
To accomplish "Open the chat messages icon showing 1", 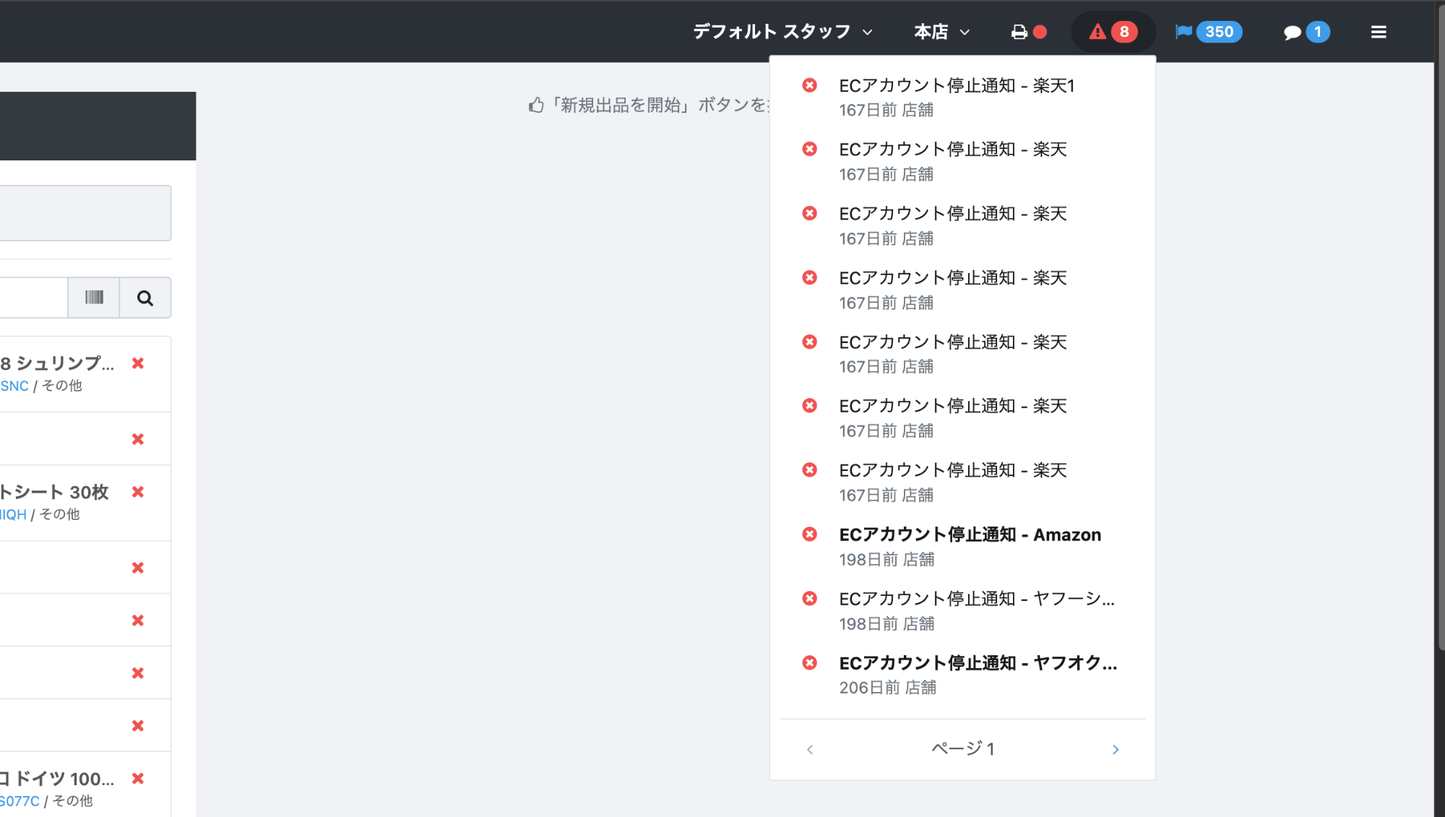I will coord(1305,31).
